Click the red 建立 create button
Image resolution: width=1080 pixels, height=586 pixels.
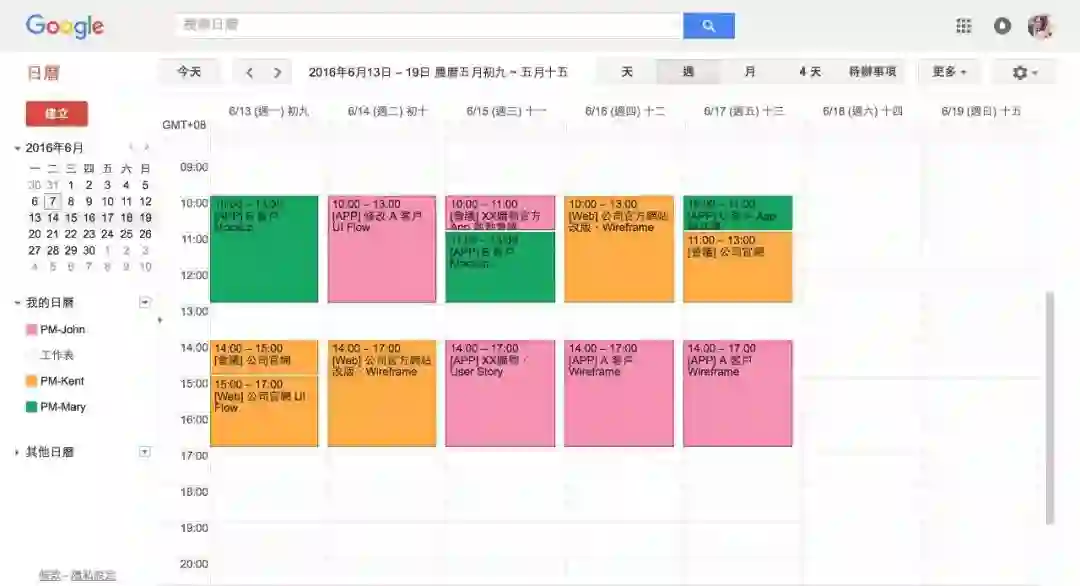point(56,114)
